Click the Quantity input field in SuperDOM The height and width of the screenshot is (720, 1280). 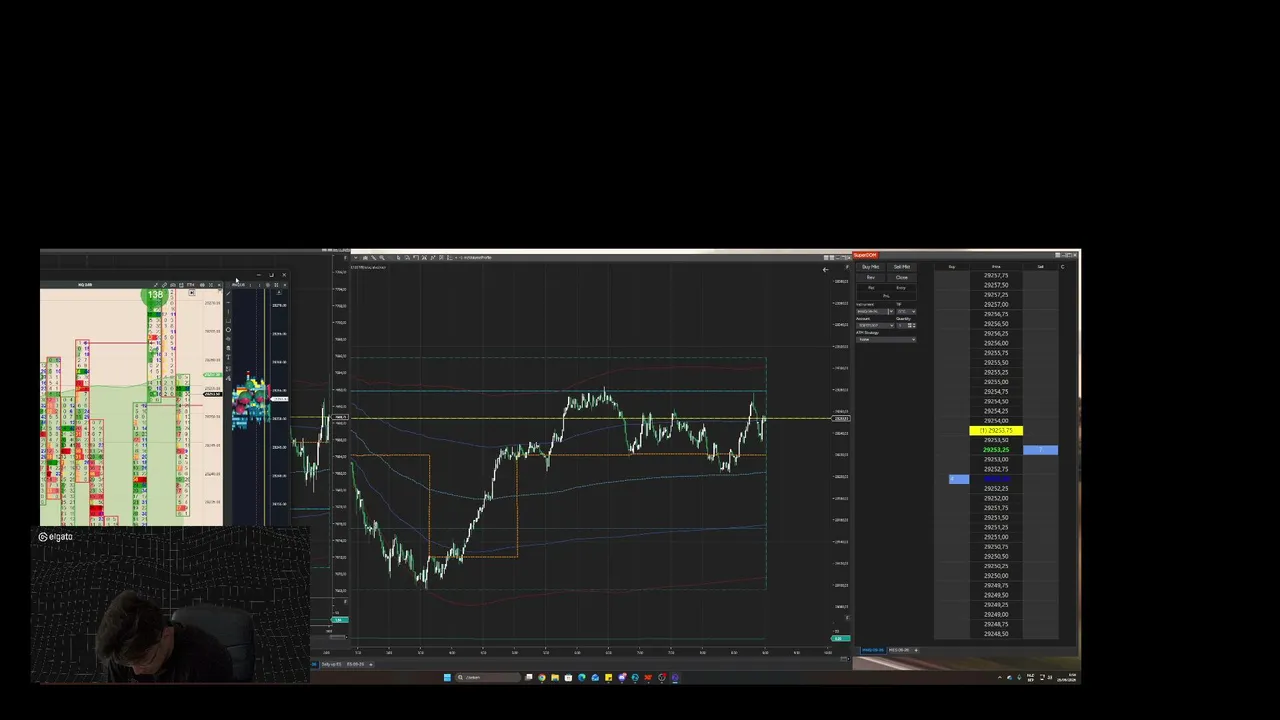(x=902, y=325)
